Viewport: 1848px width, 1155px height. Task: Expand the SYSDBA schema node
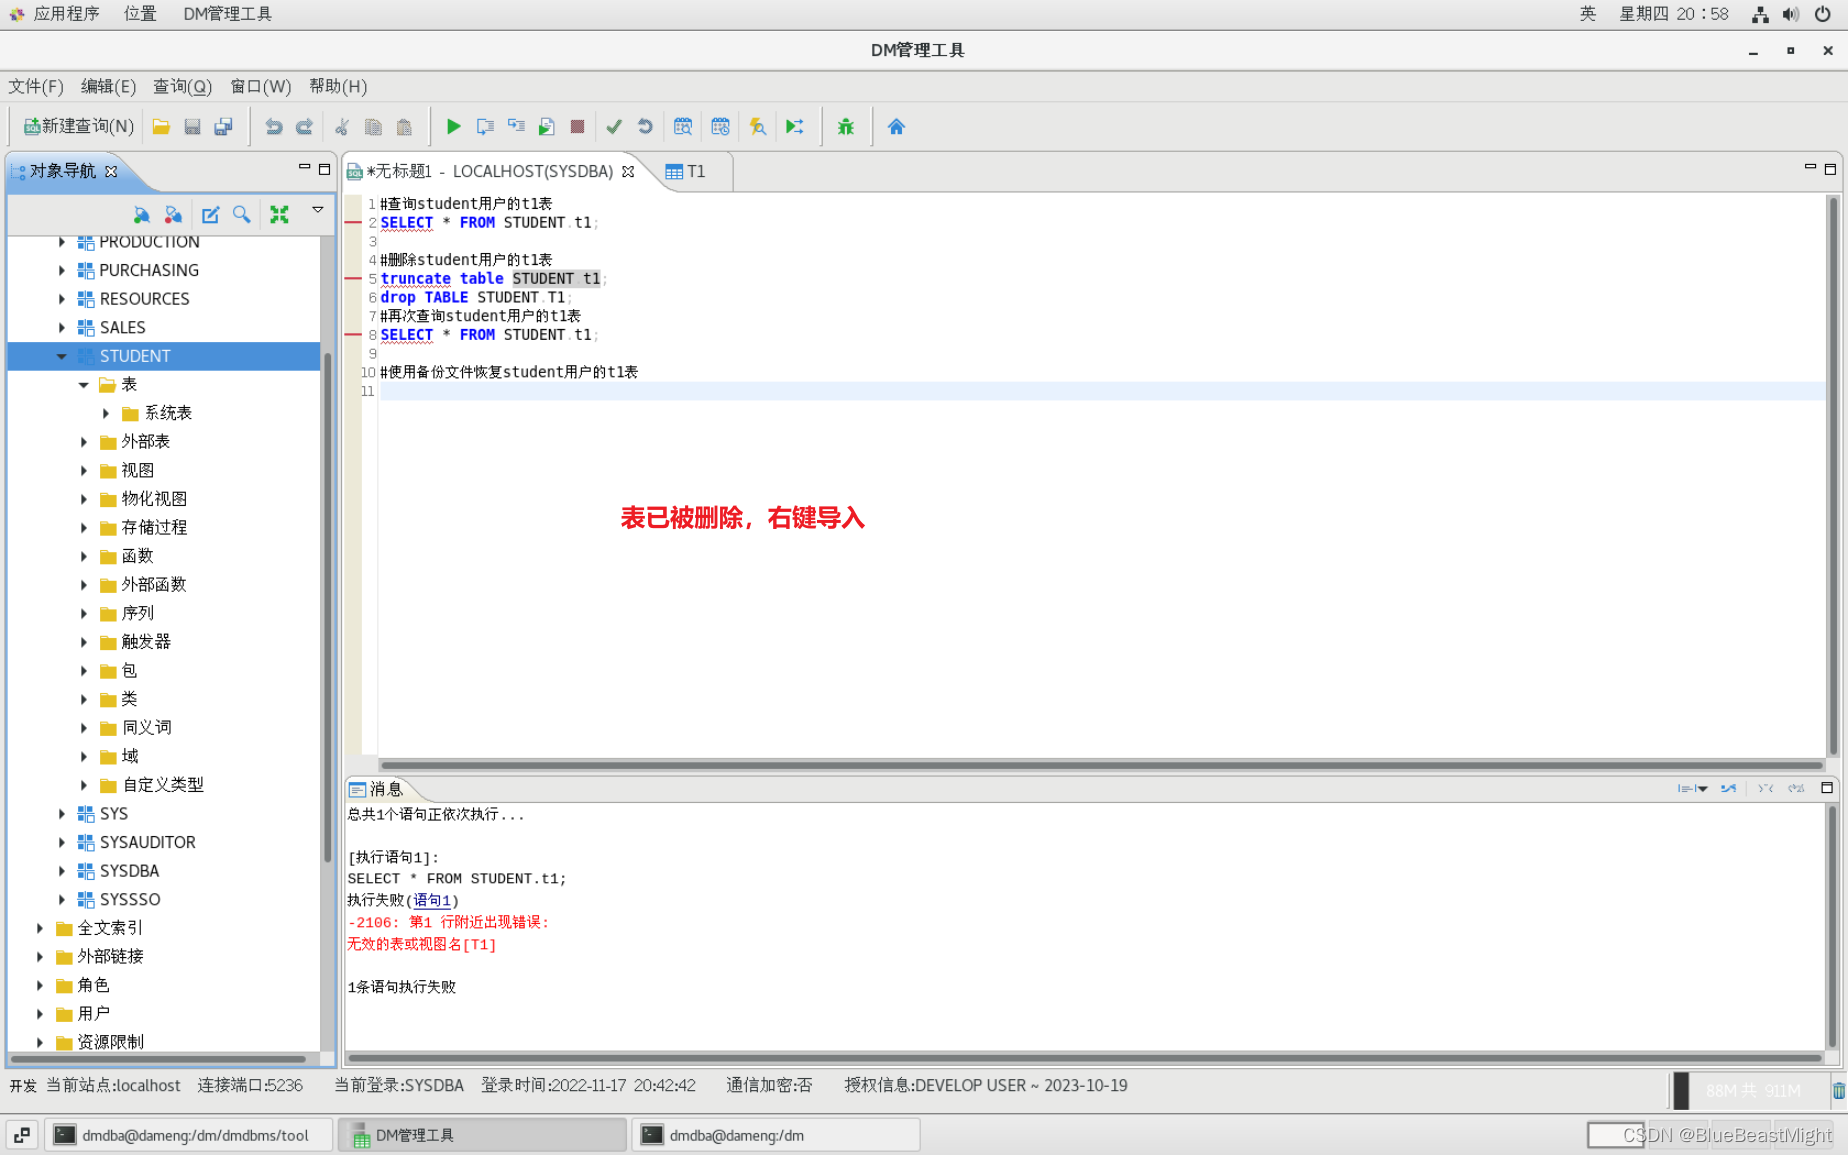pos(63,870)
